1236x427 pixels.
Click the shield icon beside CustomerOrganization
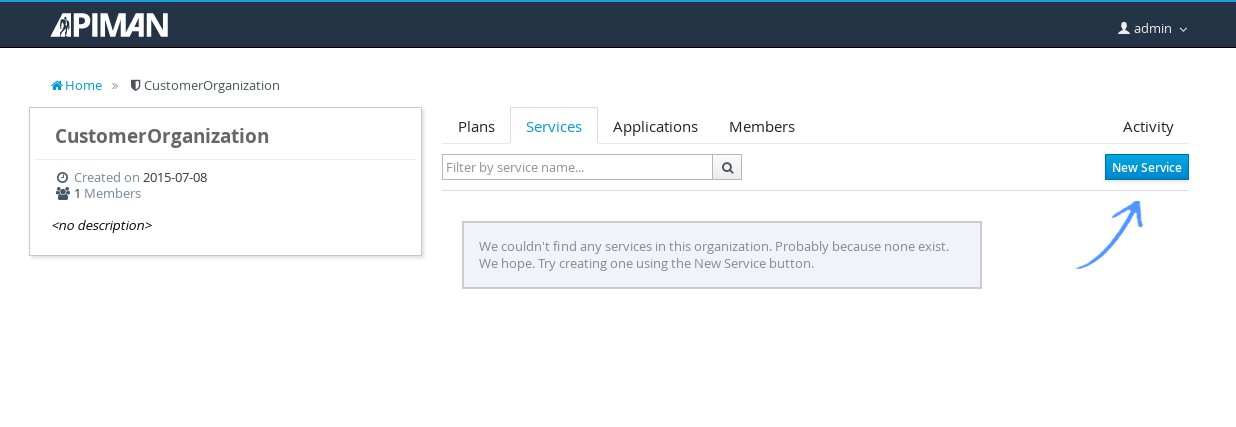click(136, 85)
